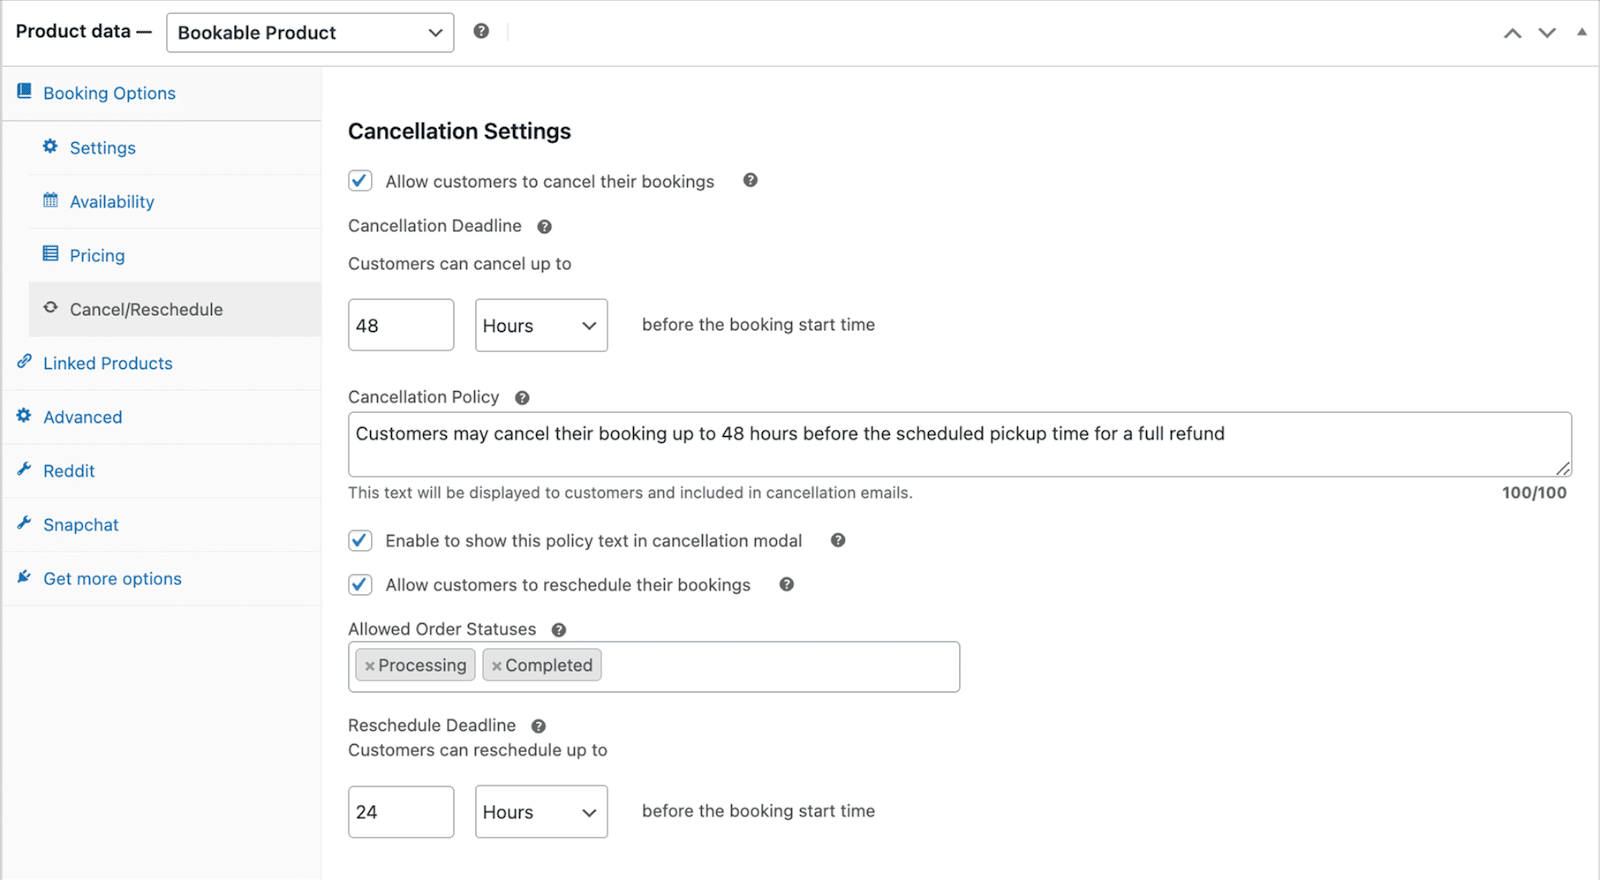Select the Cancel/Reschedule sub-tab
1600x880 pixels.
coord(175,310)
